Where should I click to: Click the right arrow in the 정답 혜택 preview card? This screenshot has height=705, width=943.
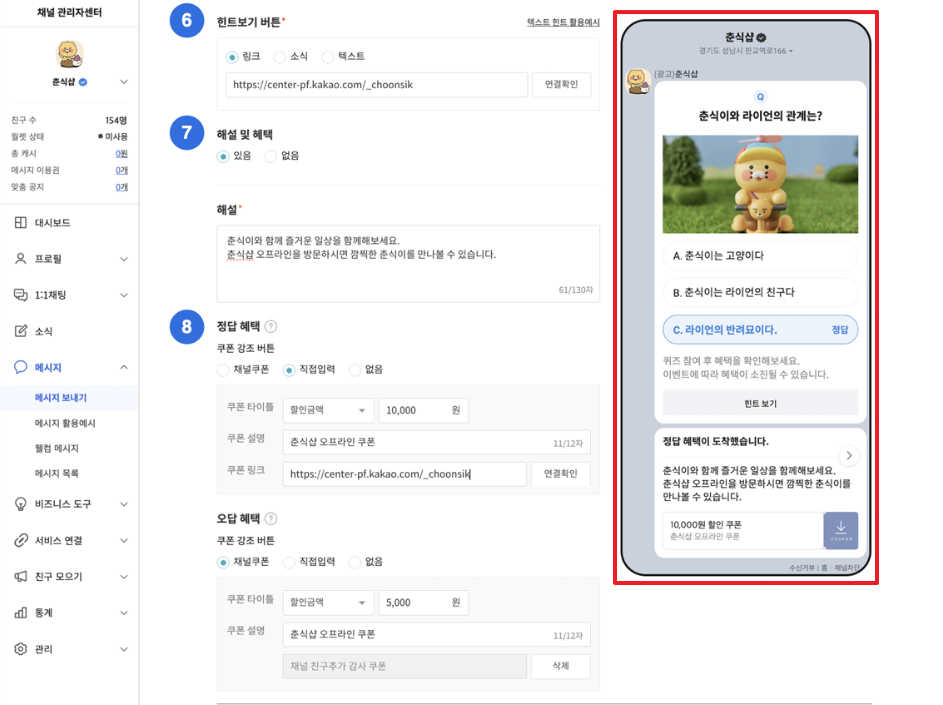pyautogui.click(x=849, y=455)
